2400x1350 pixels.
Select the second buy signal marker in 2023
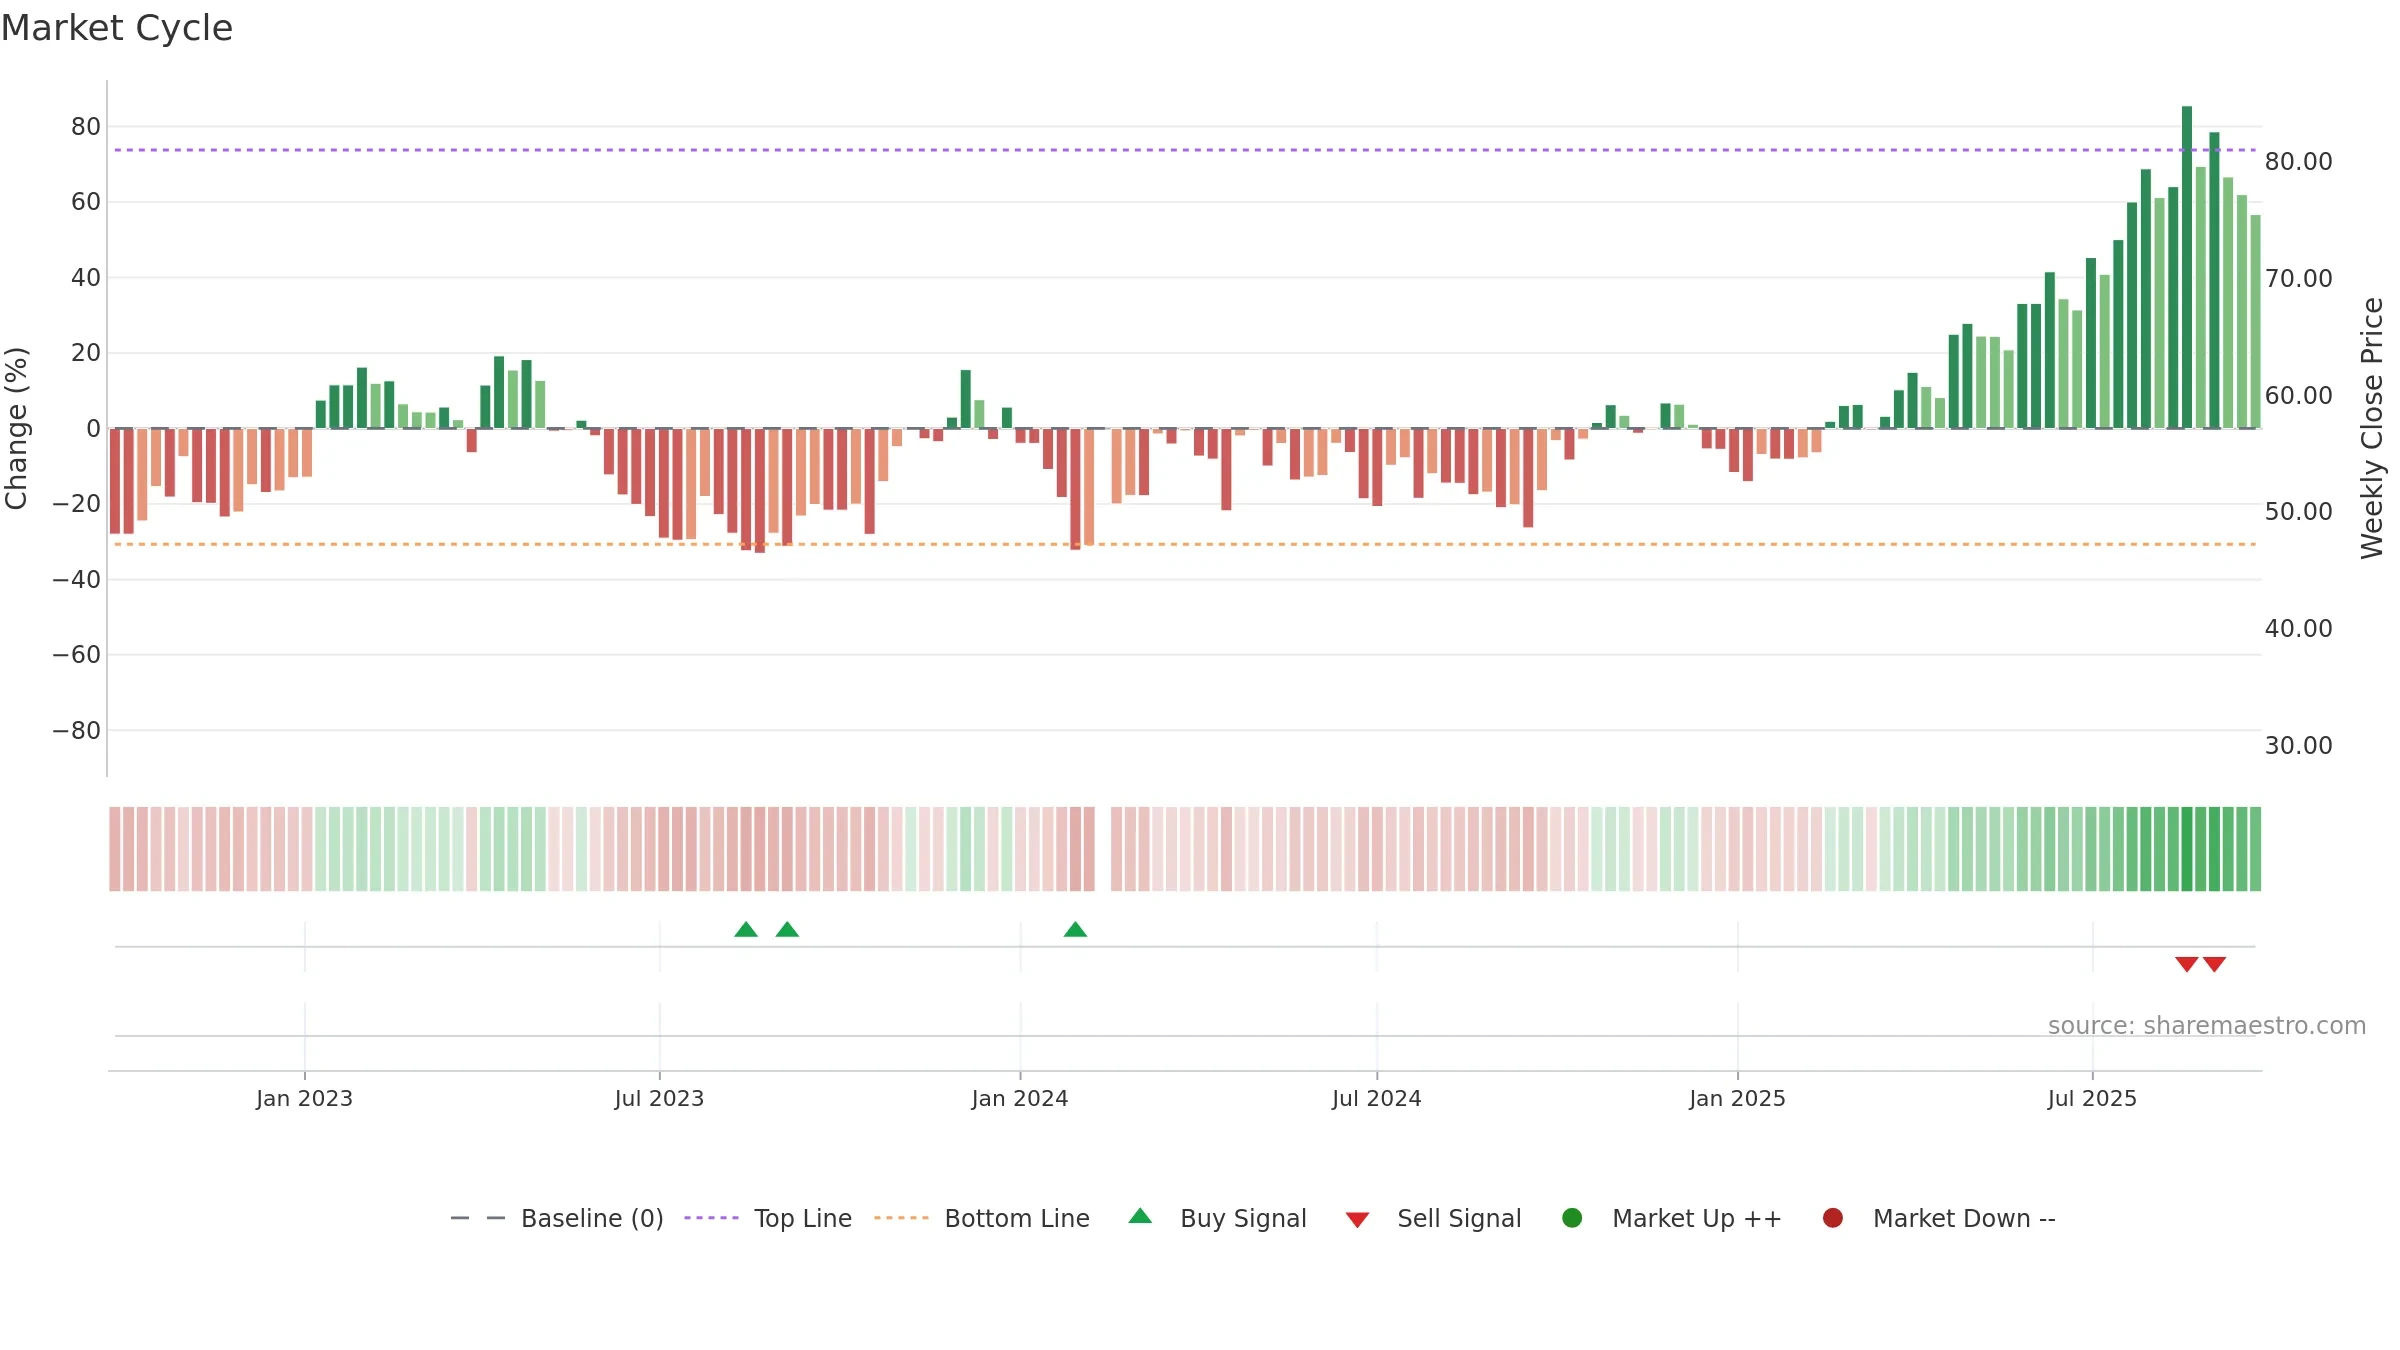[x=787, y=930]
